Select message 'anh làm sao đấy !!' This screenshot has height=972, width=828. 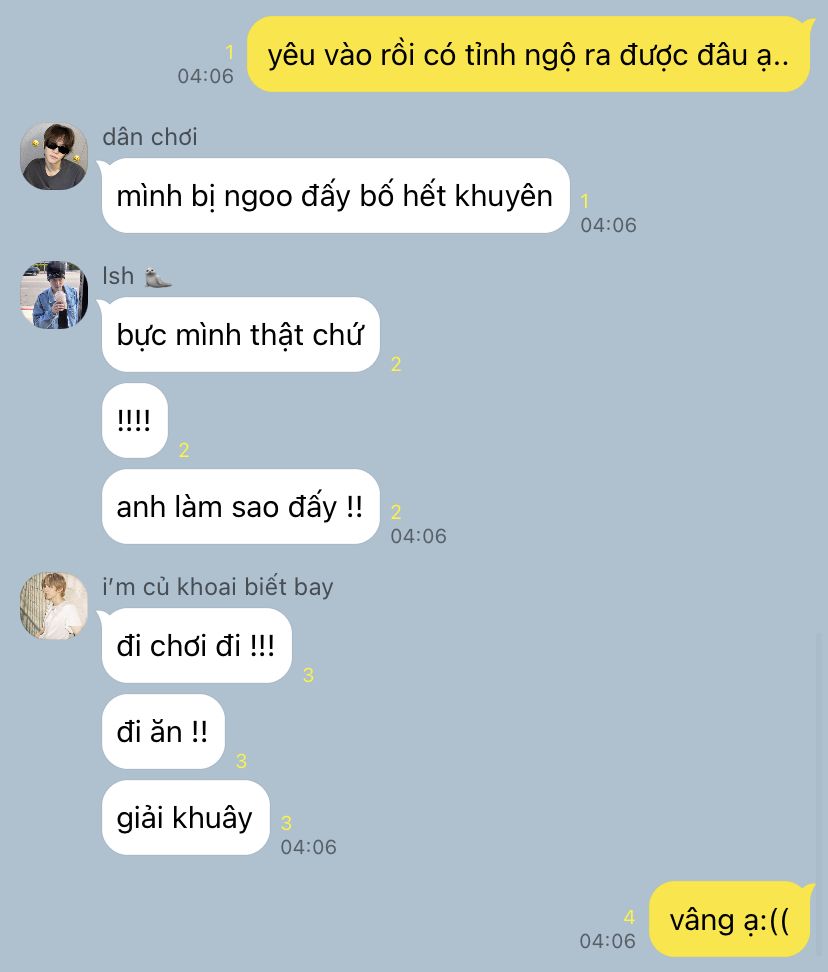(x=240, y=506)
